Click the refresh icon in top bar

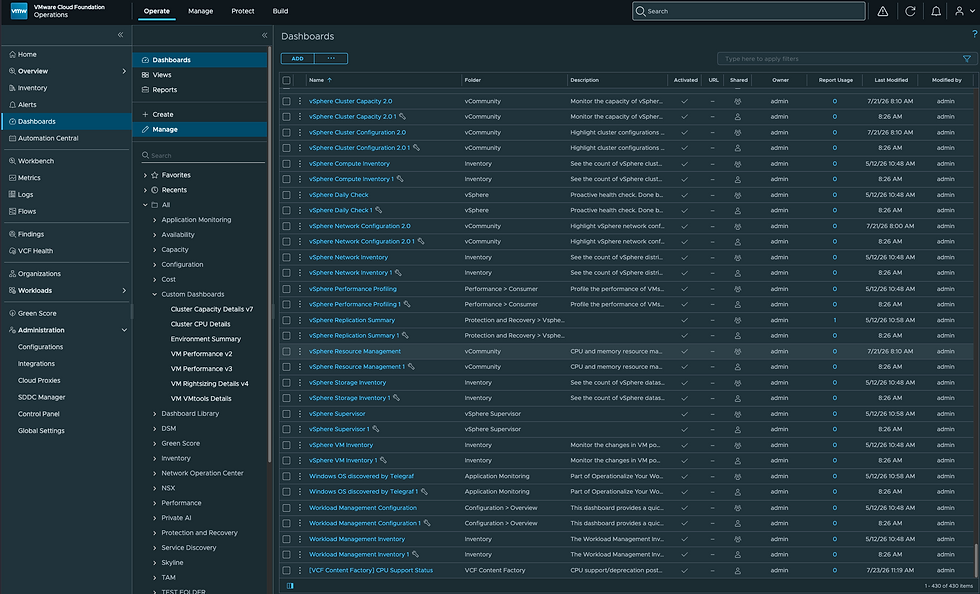[x=910, y=11]
